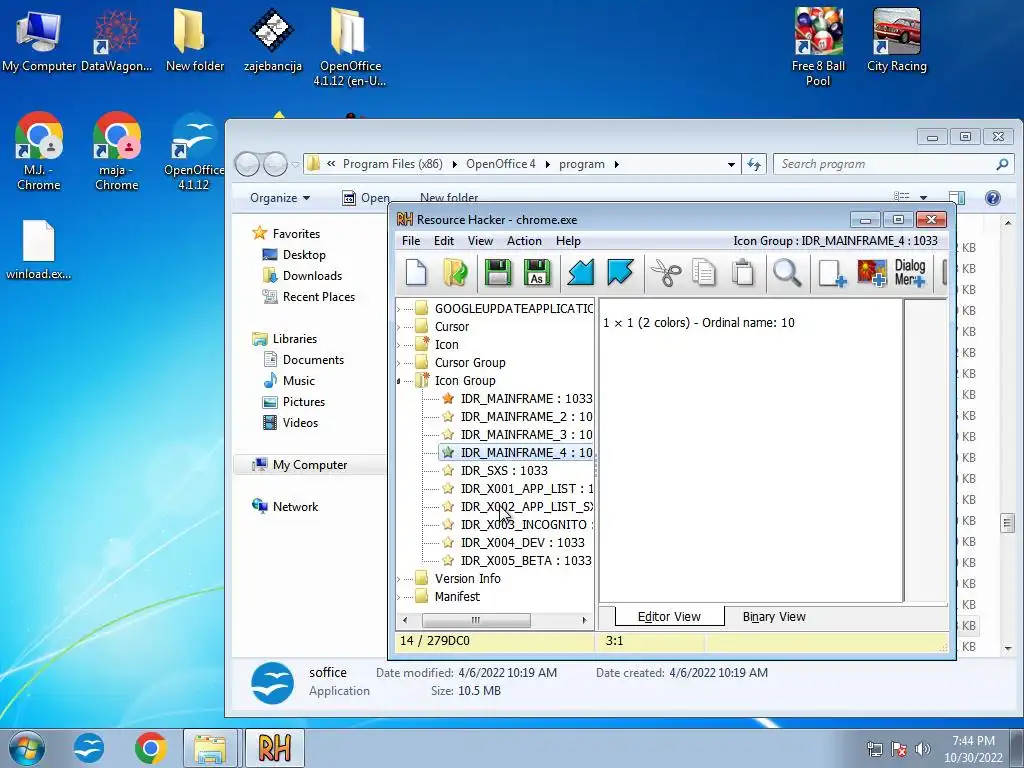Open the View menu
The image size is (1024, 768).
pos(480,241)
